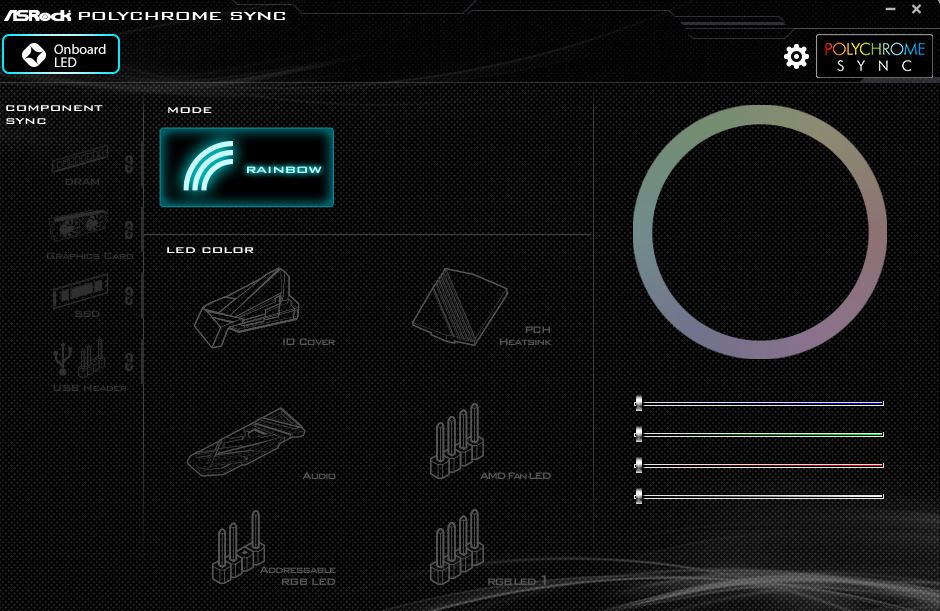Select the USB Header component icon

point(80,357)
